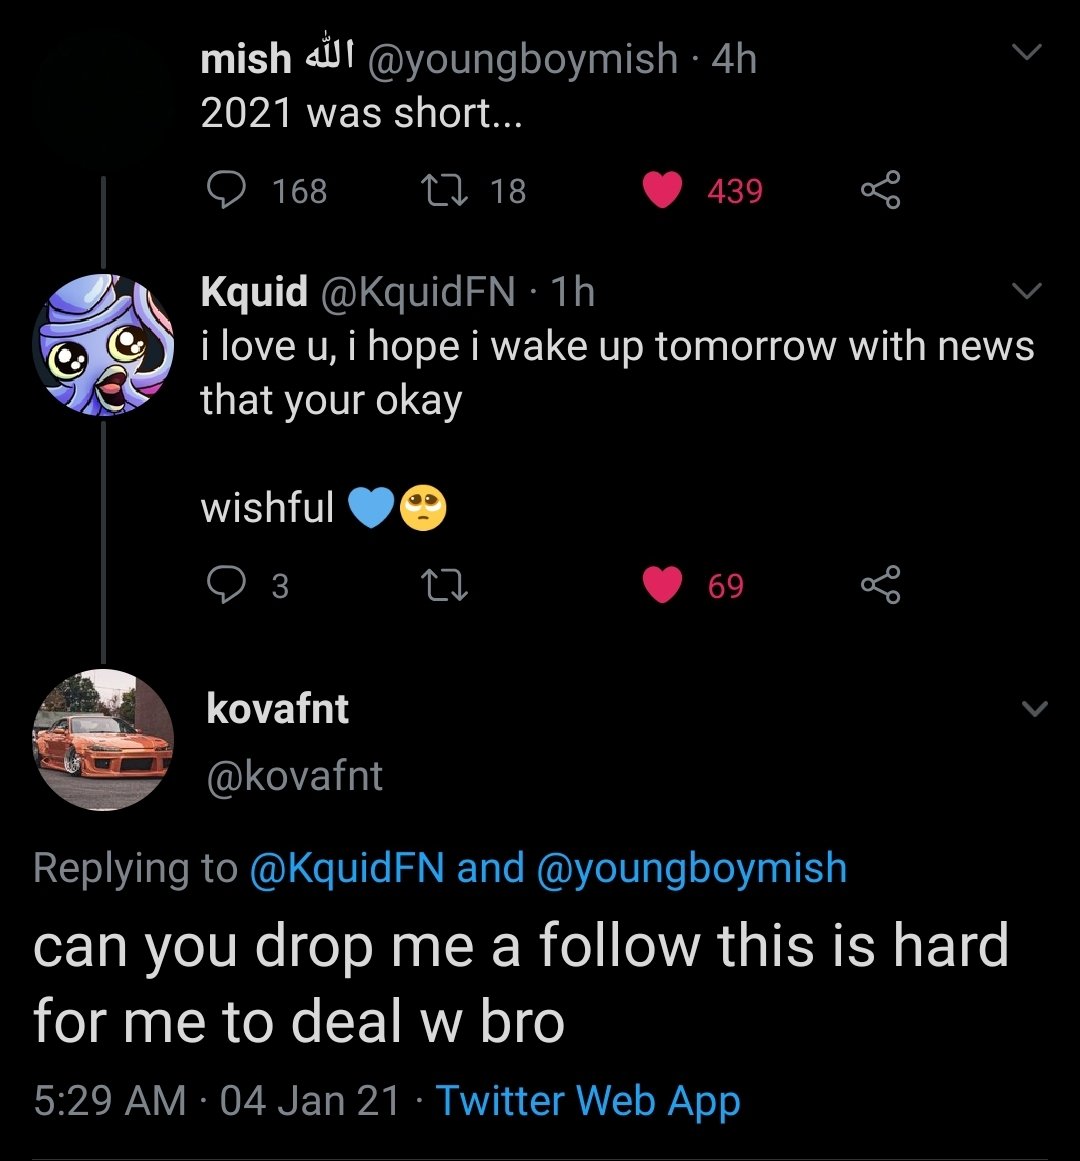The image size is (1080, 1161).
Task: Expand options menu on kovafnt's tweet
Action: tap(1035, 709)
